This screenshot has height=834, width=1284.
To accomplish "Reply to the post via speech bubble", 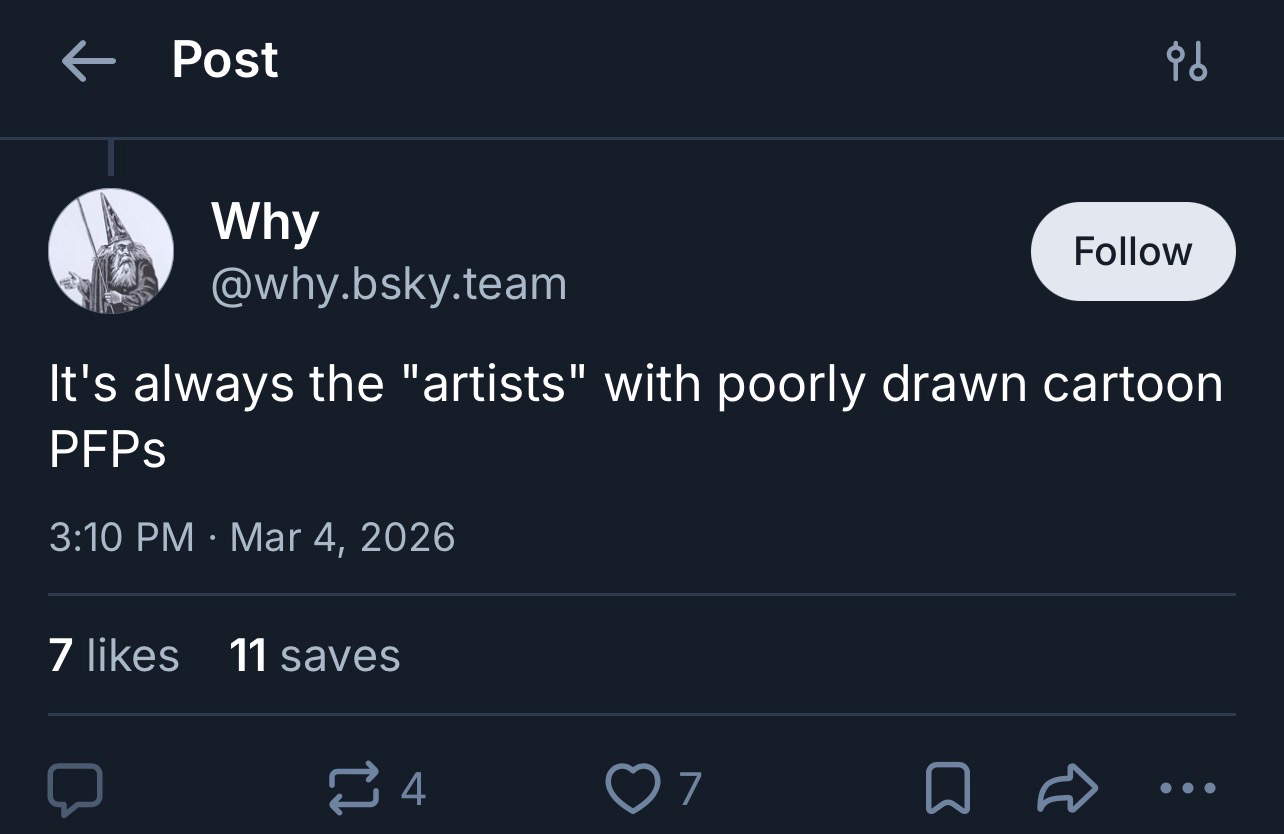I will click(75, 788).
